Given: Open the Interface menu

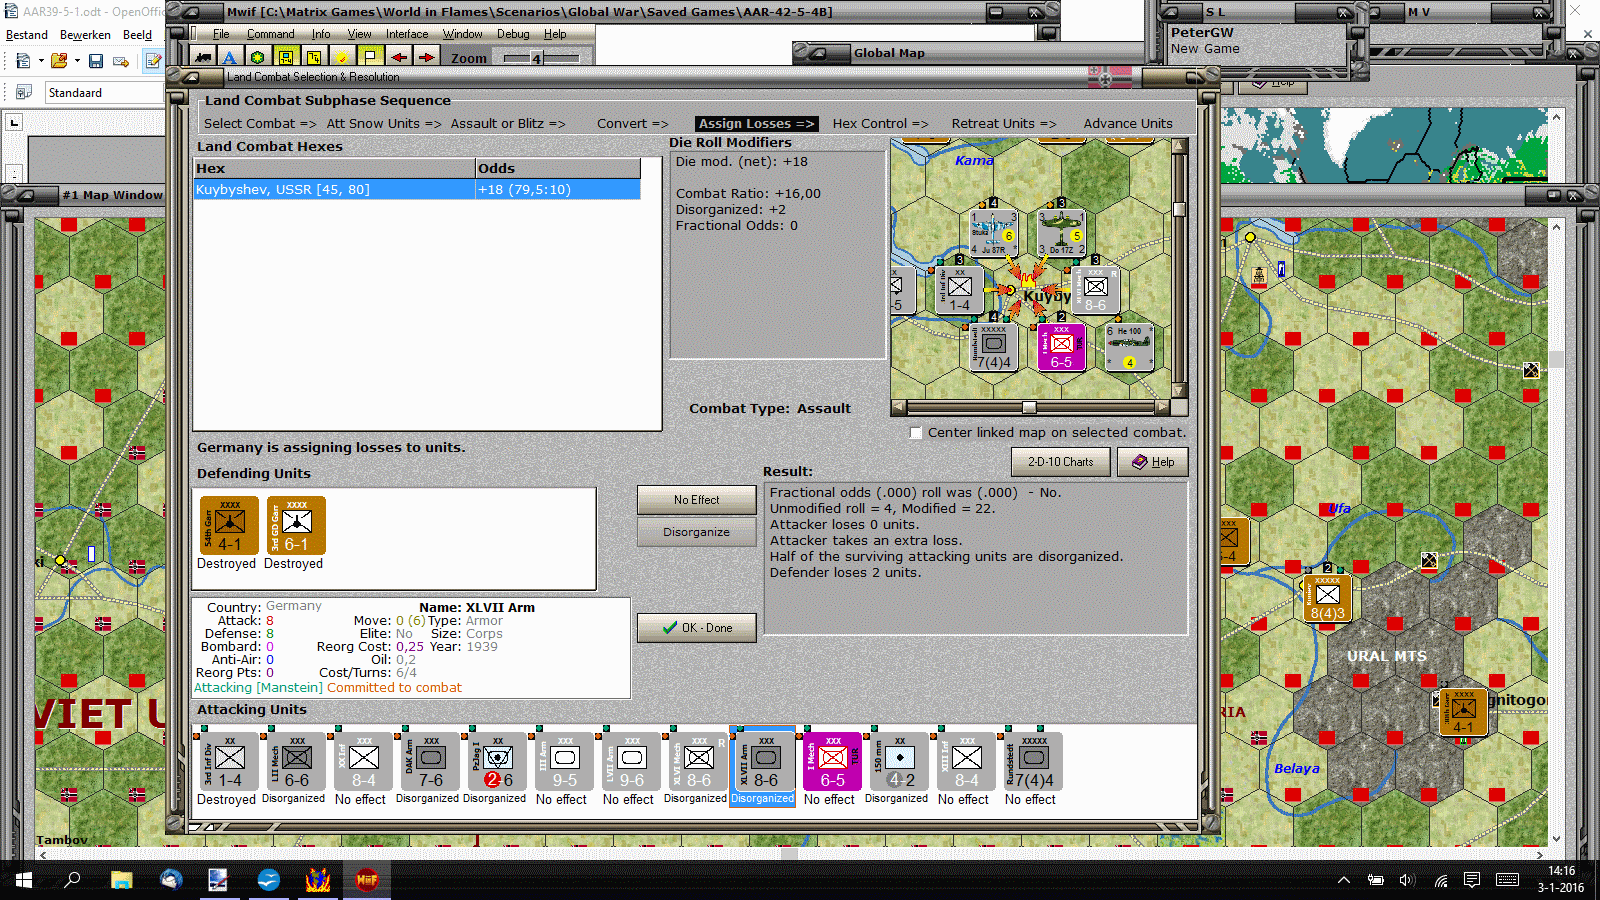Looking at the screenshot, I should pos(407,34).
